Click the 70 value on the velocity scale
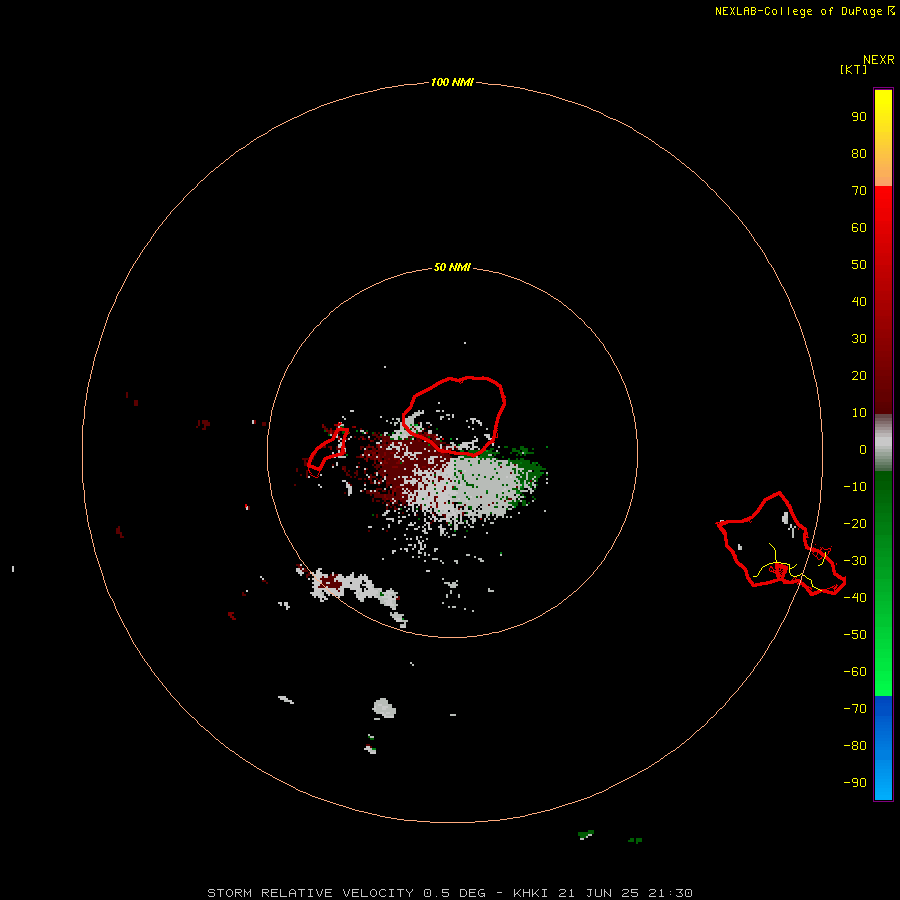Screen dimensions: 900x900 859,191
